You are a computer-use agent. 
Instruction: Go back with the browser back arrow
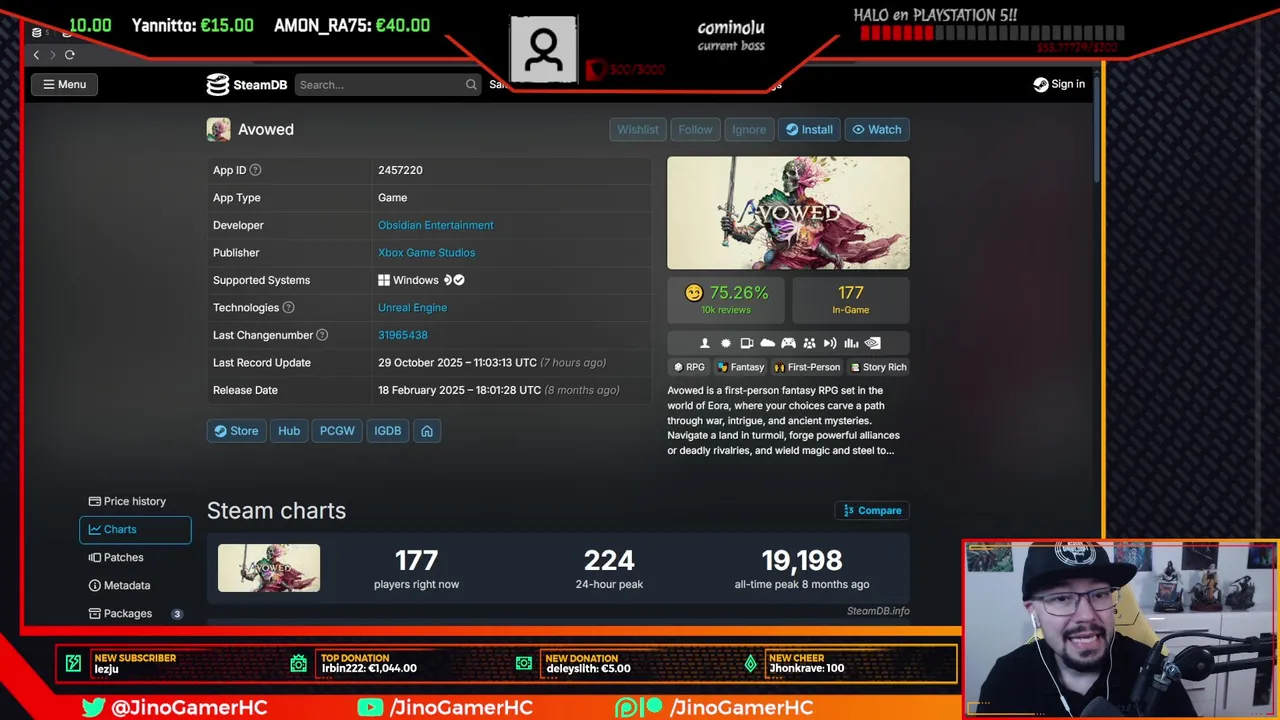36,55
